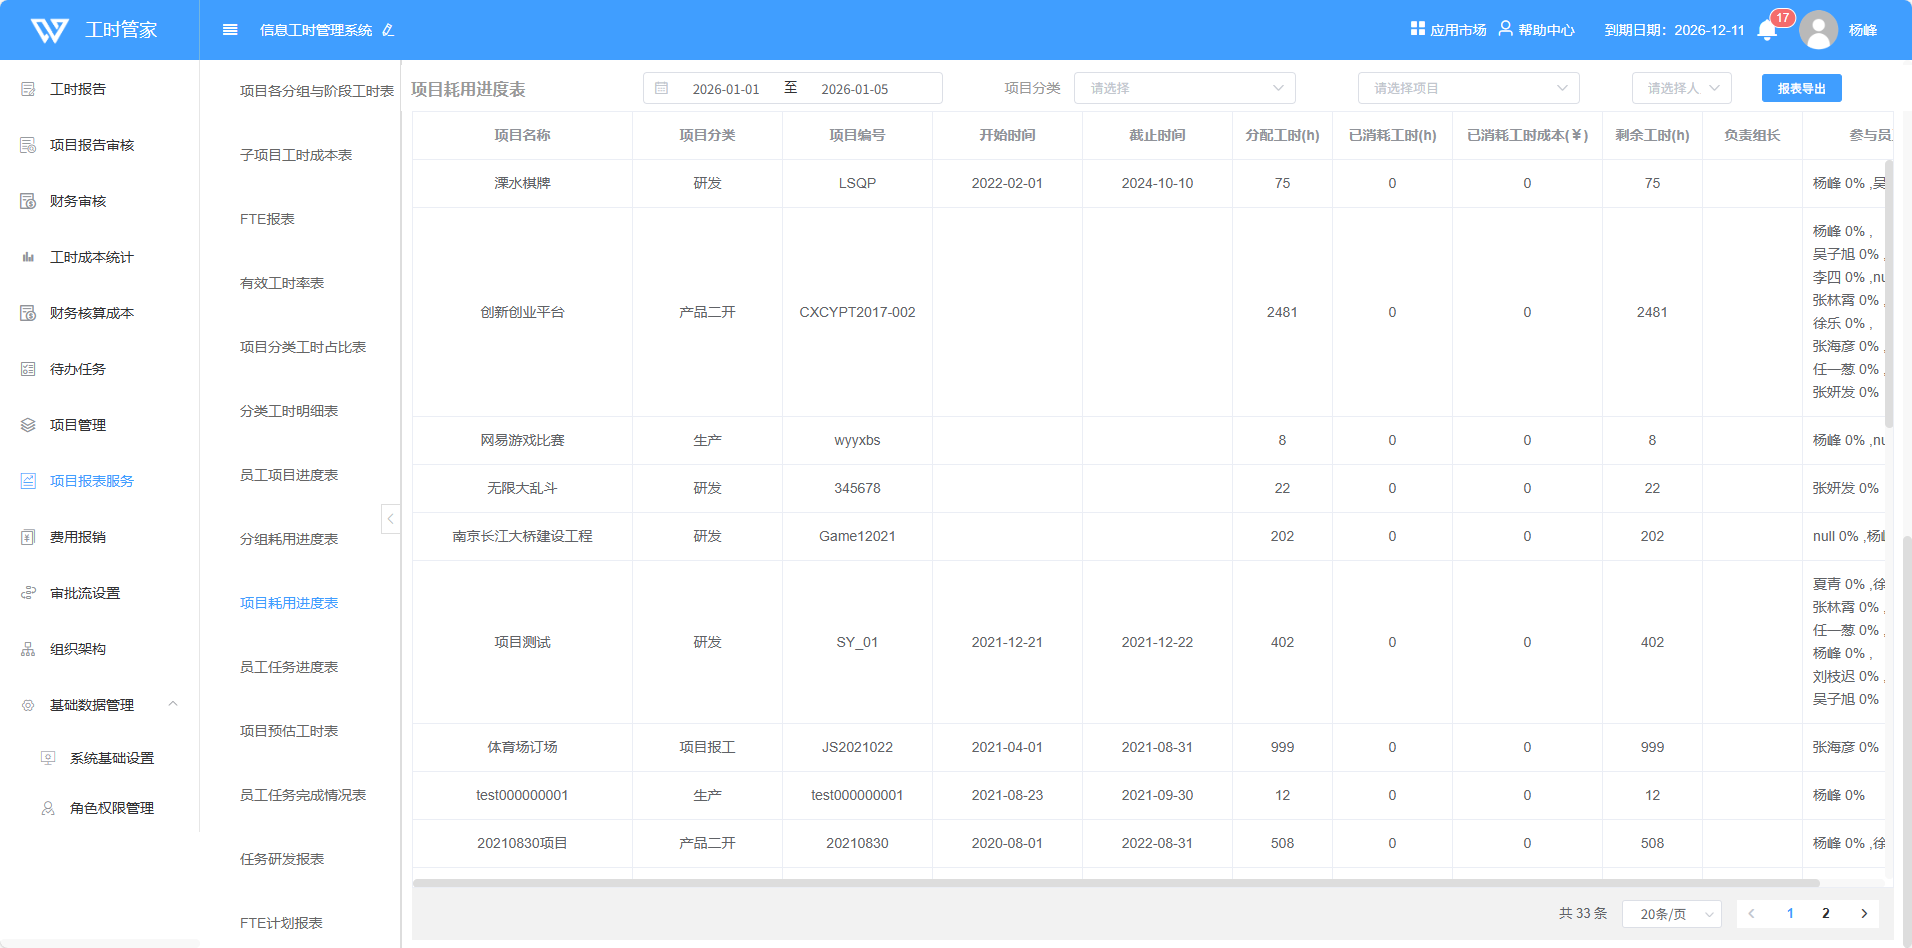Open 帮助中心 help center

tap(1536, 30)
